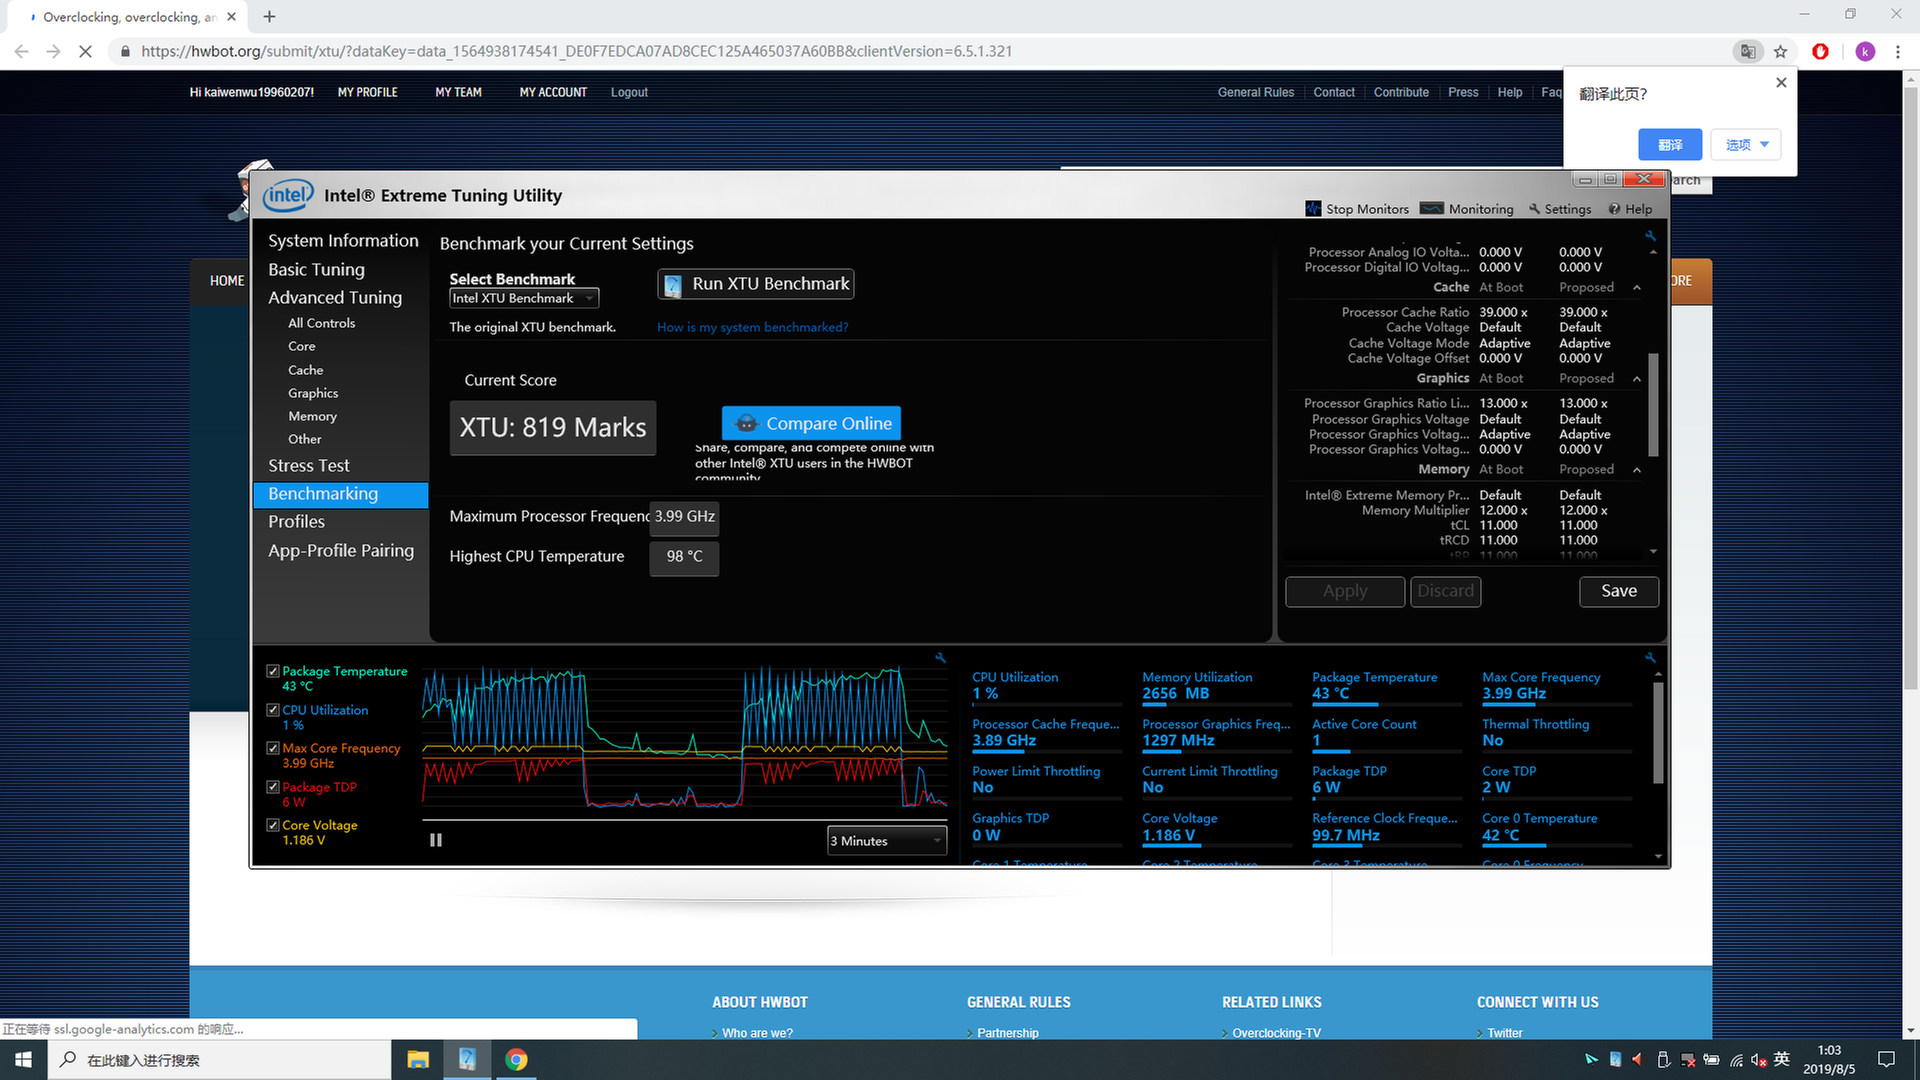Open the Monitoring view icon
Viewport: 1920px width, 1080px height.
pyautogui.click(x=1431, y=209)
